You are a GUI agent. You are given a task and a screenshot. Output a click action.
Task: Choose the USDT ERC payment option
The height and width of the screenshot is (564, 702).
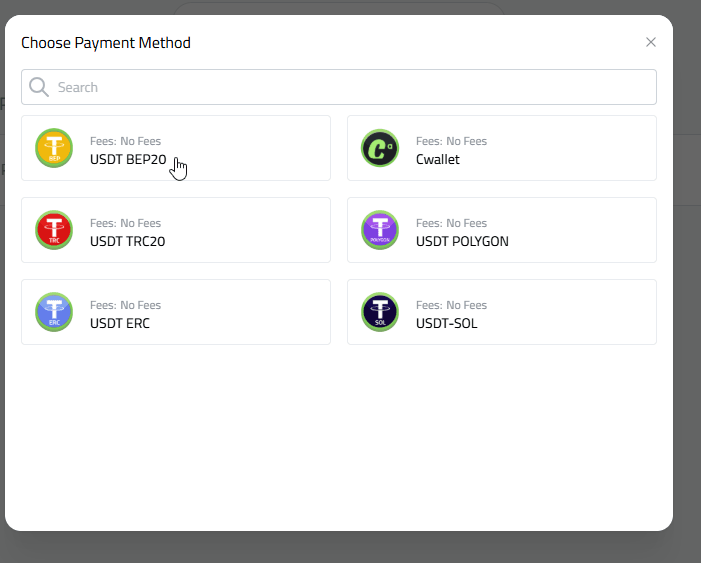176,312
